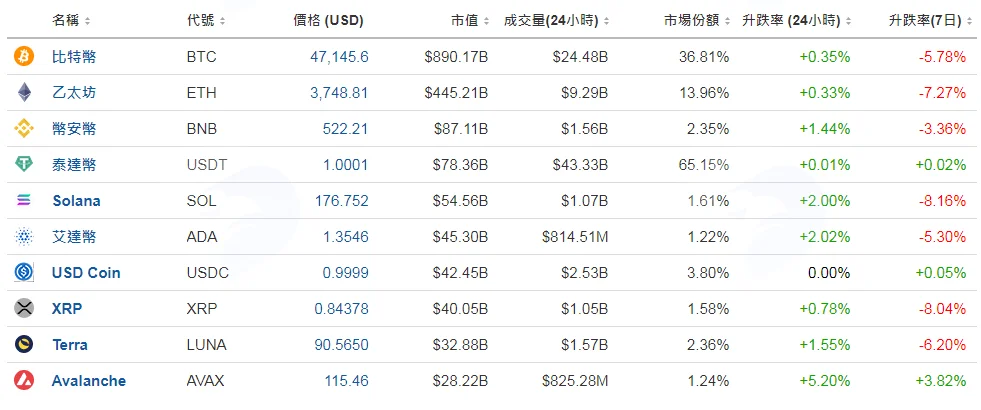Select 24h change +2.02%
This screenshot has width=981, height=410.
[825, 237]
